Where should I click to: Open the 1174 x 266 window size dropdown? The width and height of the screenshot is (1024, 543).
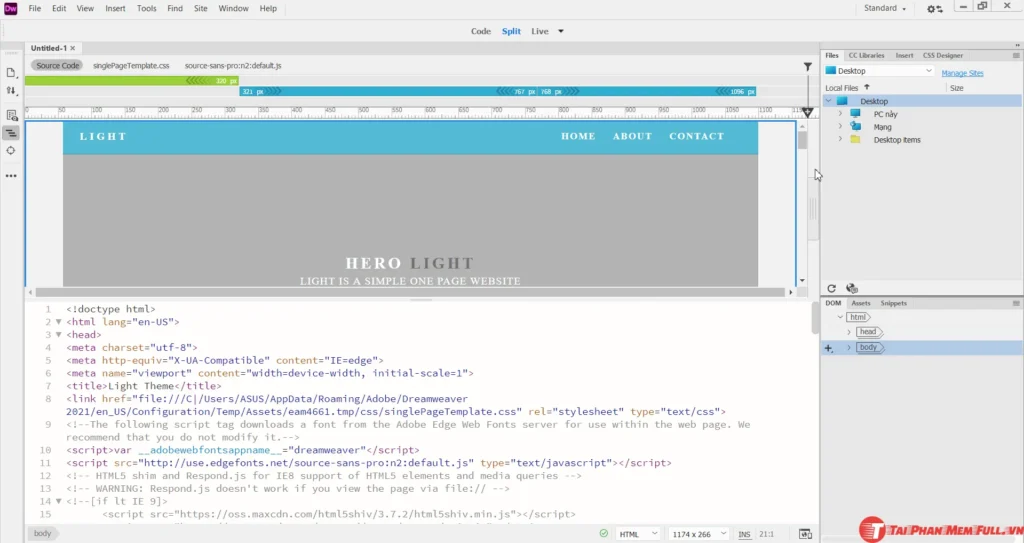click(x=699, y=534)
